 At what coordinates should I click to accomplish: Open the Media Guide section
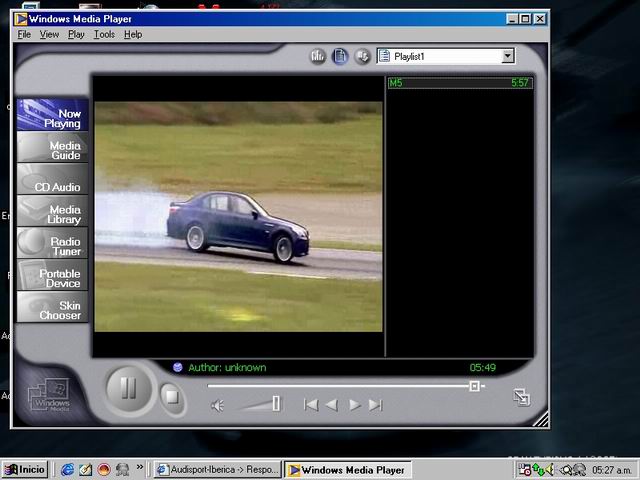tap(53, 147)
